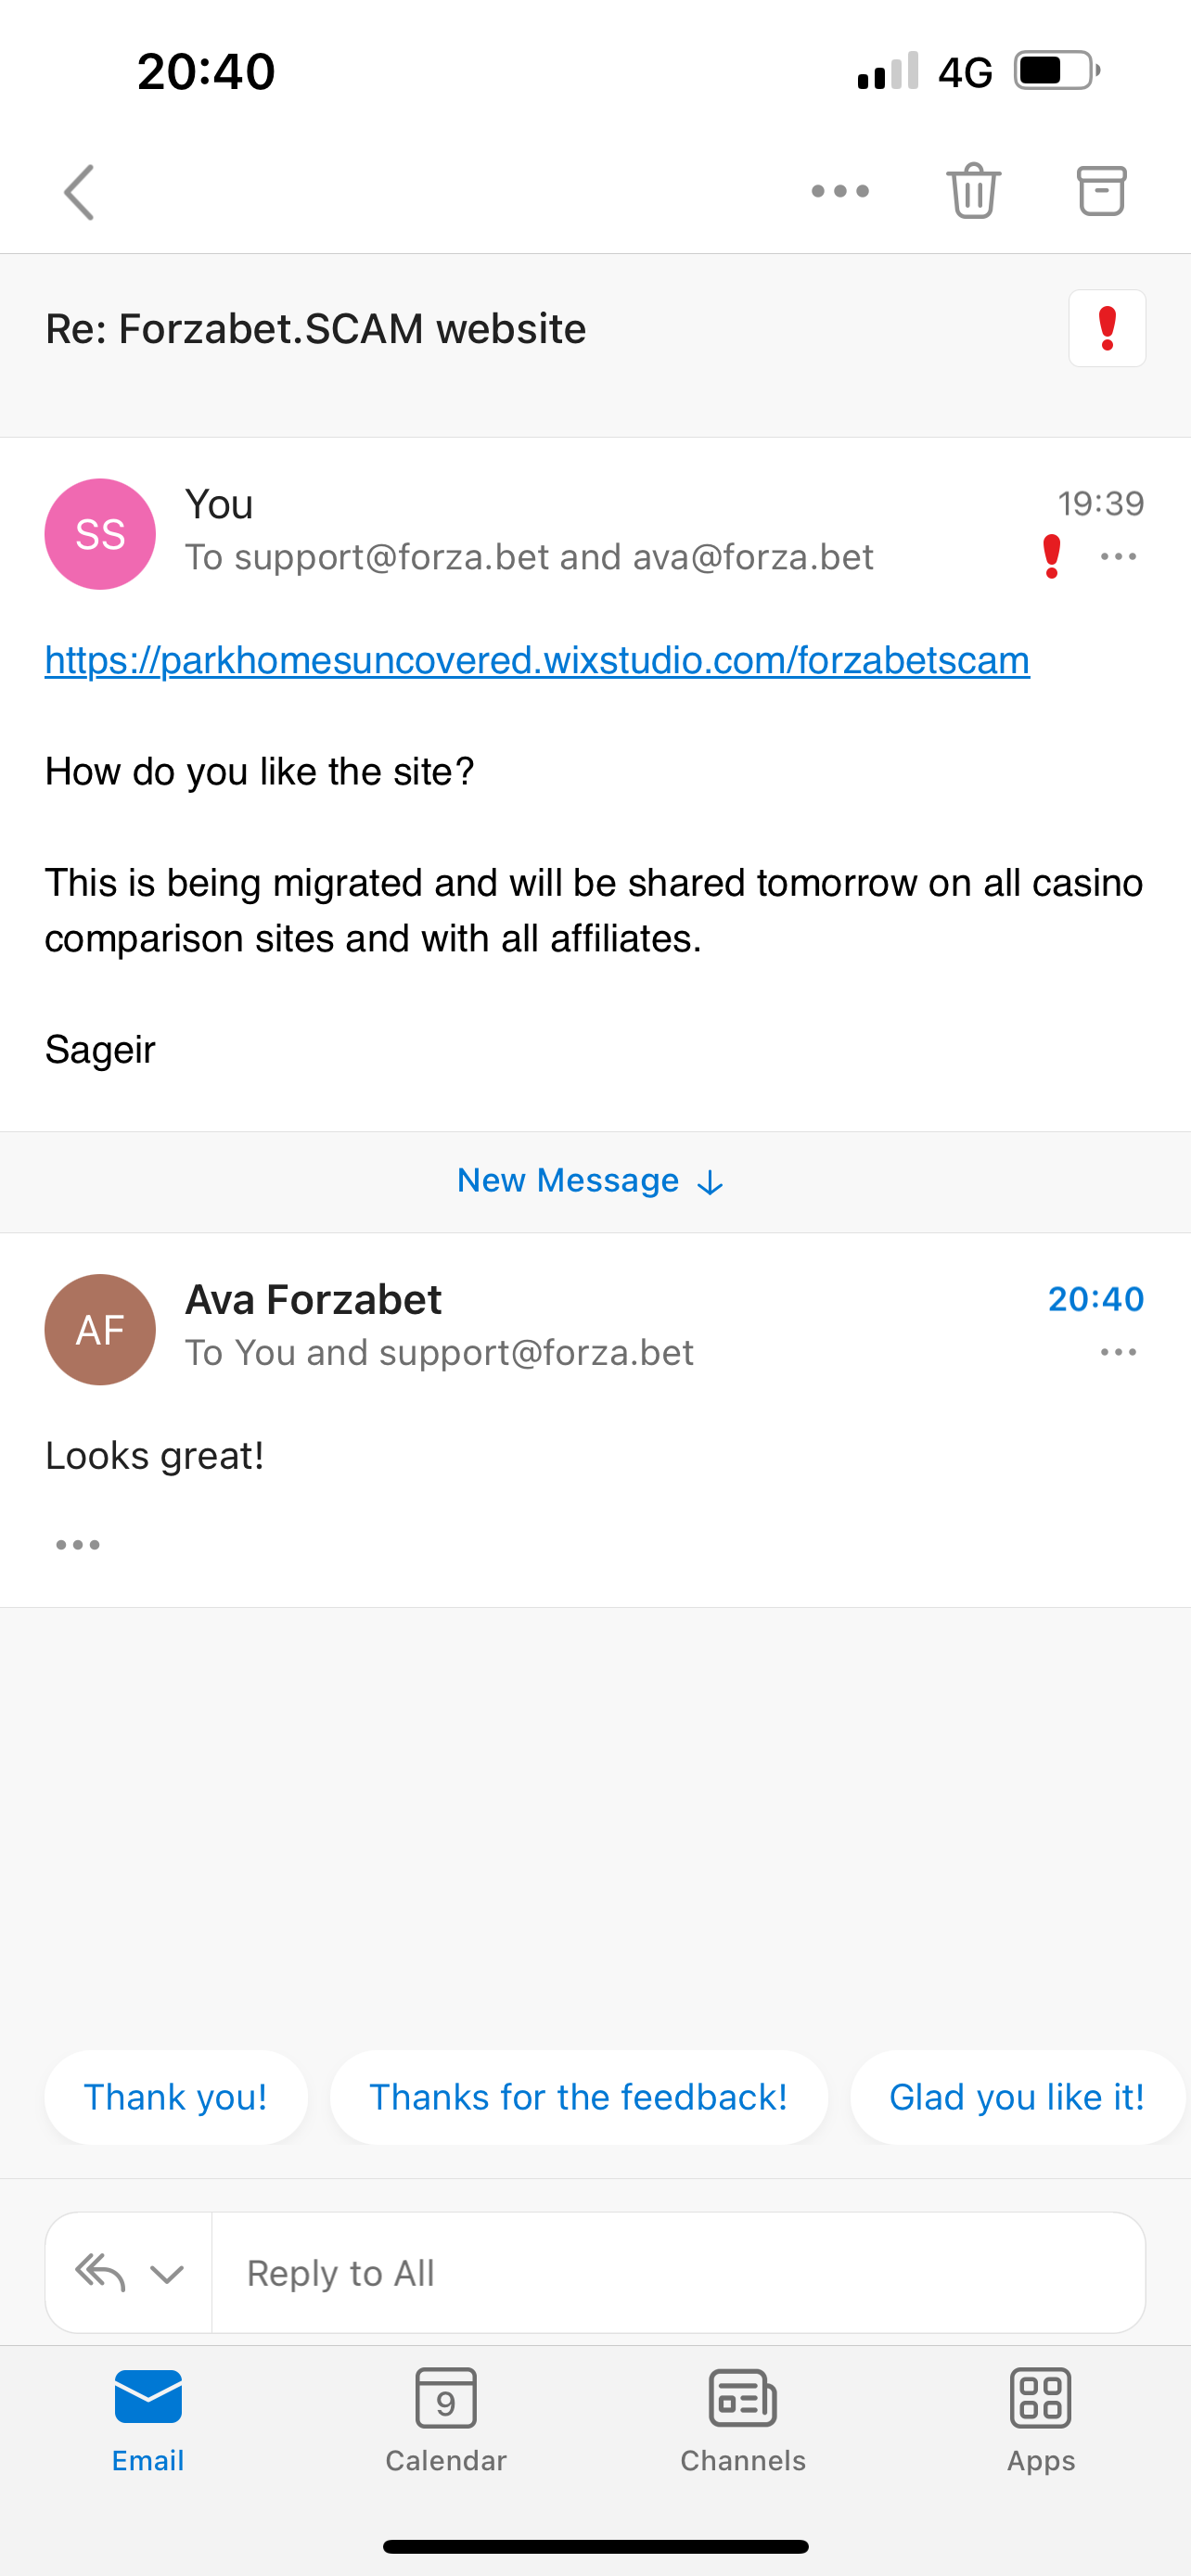Viewport: 1191px width, 2576px height.
Task: Tap the Reply All arrows icon
Action: 101,2272
